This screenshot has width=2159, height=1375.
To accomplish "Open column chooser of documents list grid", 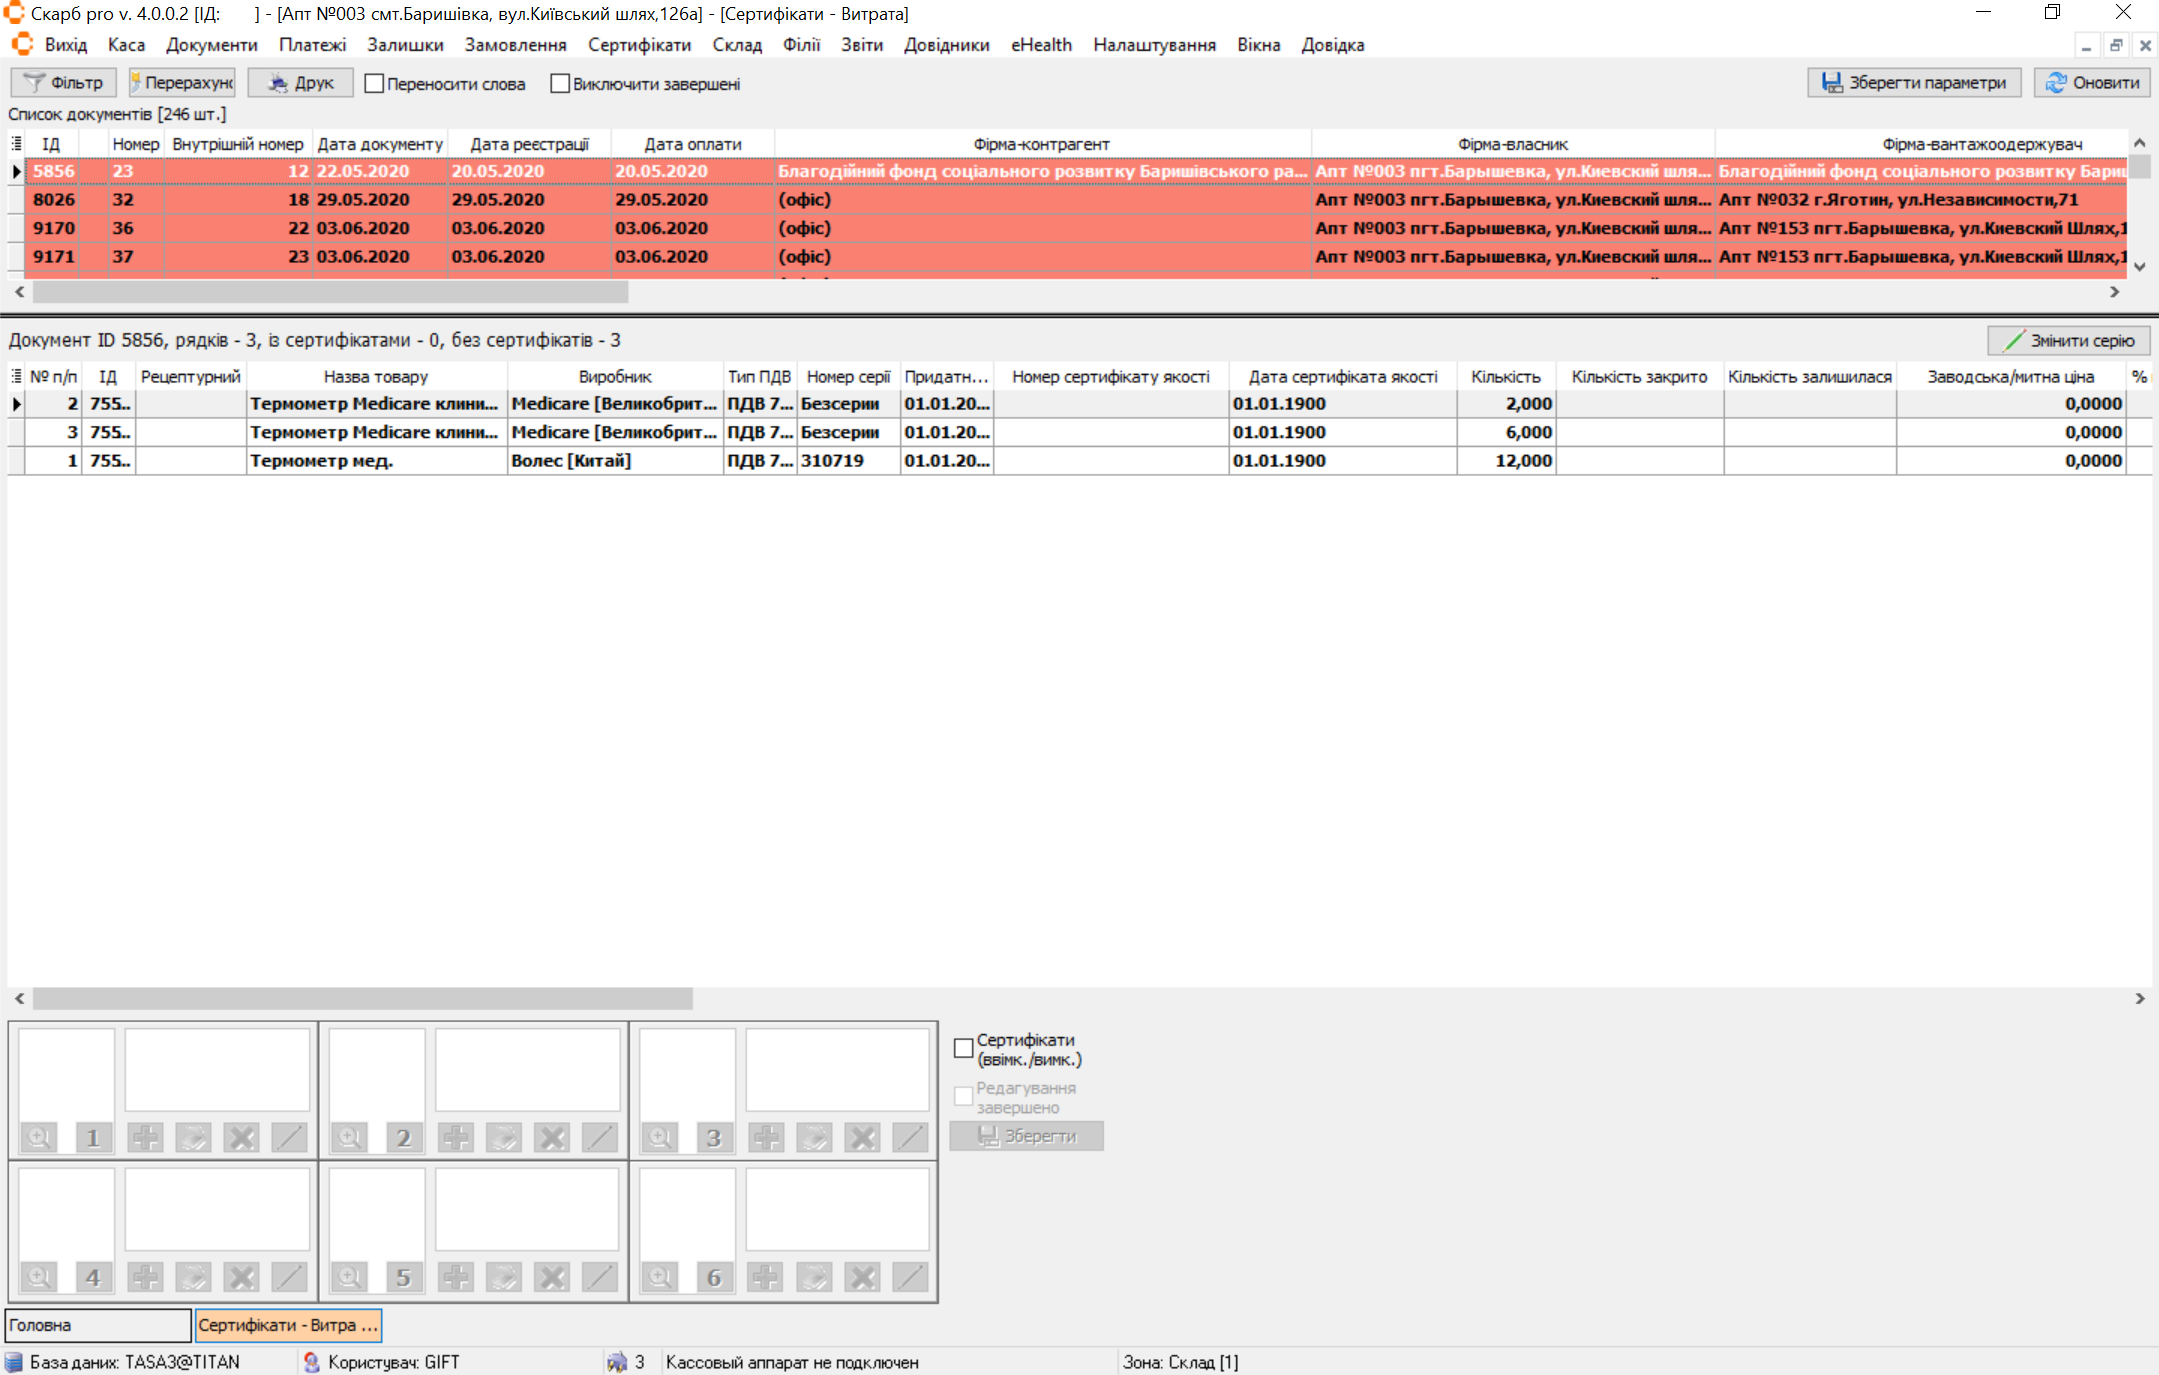I will coord(16,144).
